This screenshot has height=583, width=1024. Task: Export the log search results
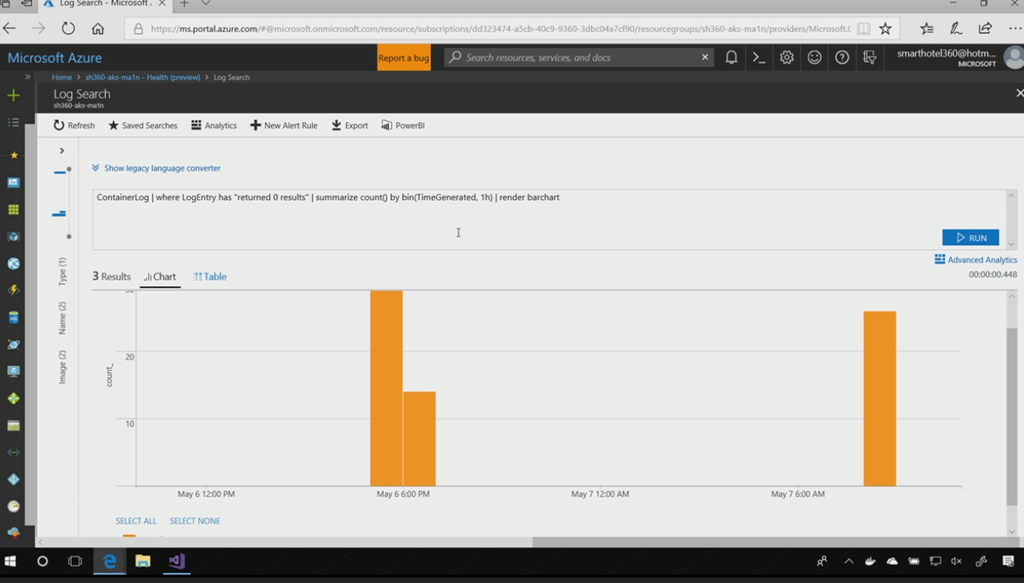(350, 126)
